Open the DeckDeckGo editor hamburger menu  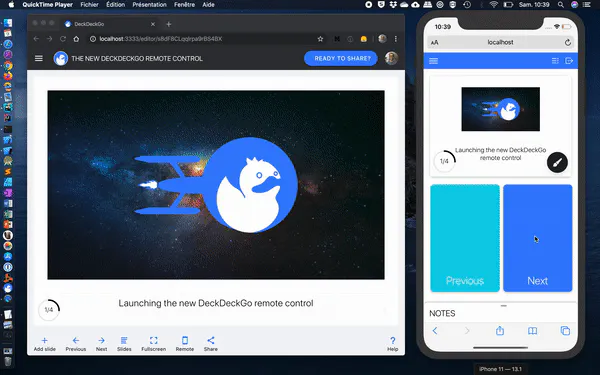click(x=39, y=59)
